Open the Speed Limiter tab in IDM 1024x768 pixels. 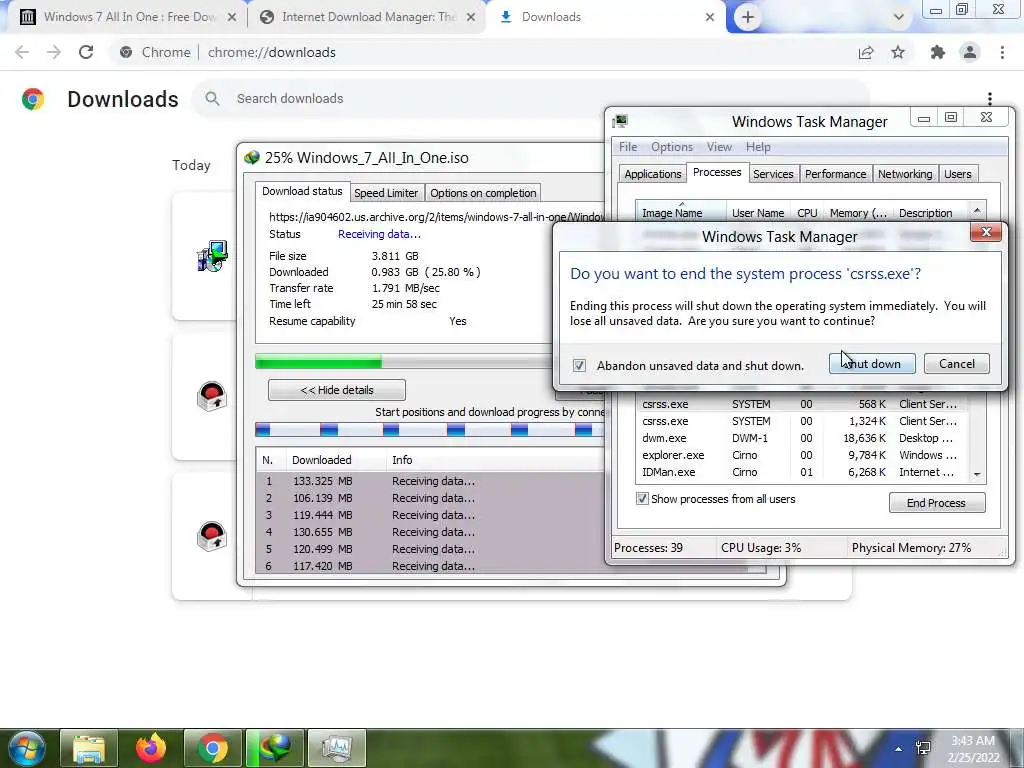(386, 193)
